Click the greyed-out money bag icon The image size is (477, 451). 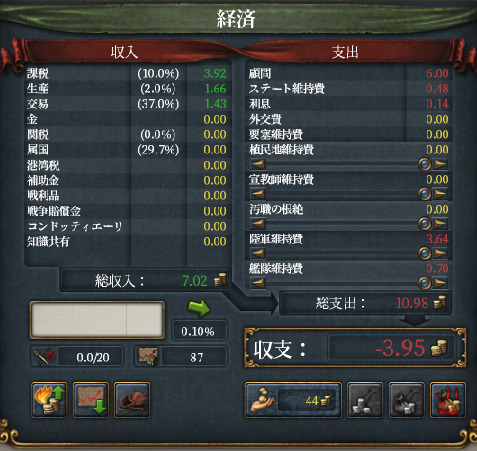tap(406, 400)
